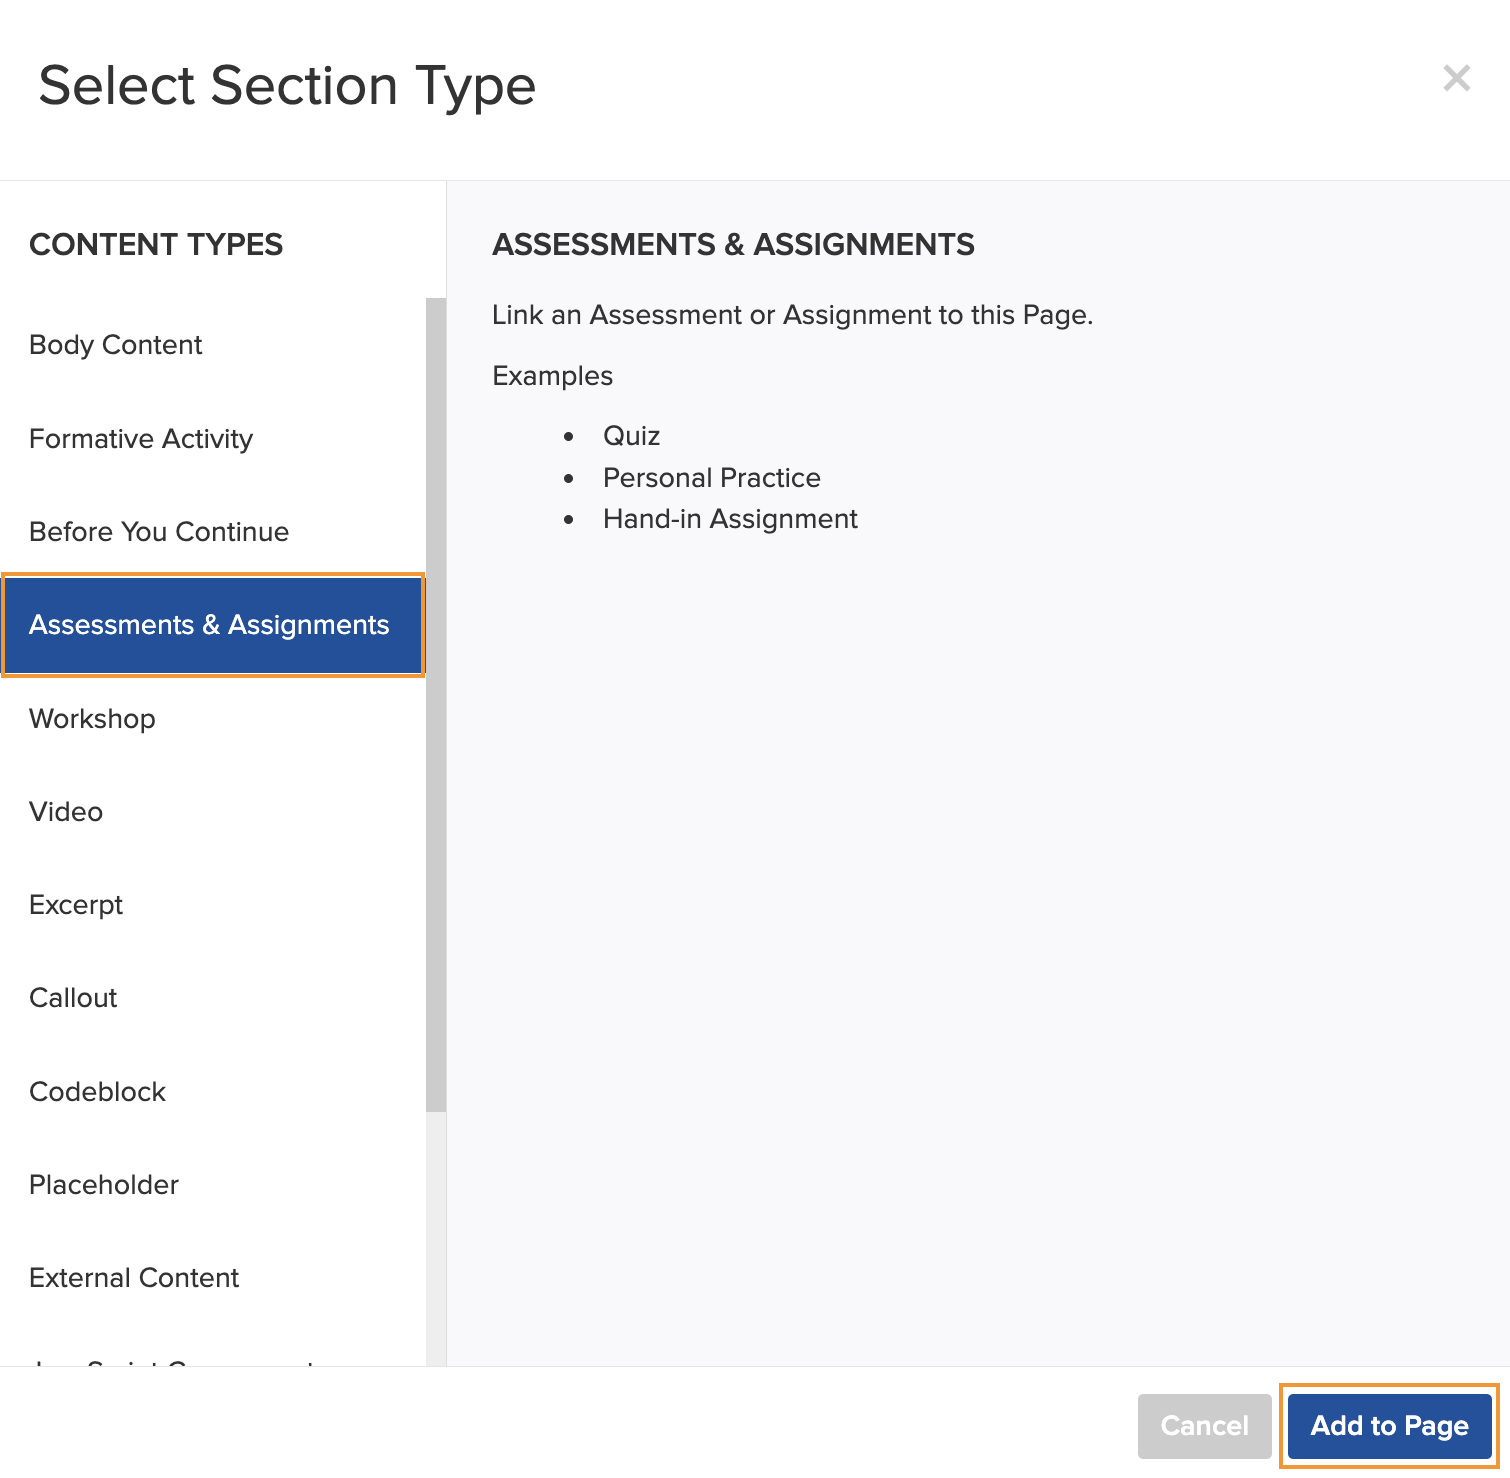Viewport: 1510px width, 1478px height.
Task: Click the Hand-in Assignment example text
Action: pyautogui.click(x=730, y=518)
